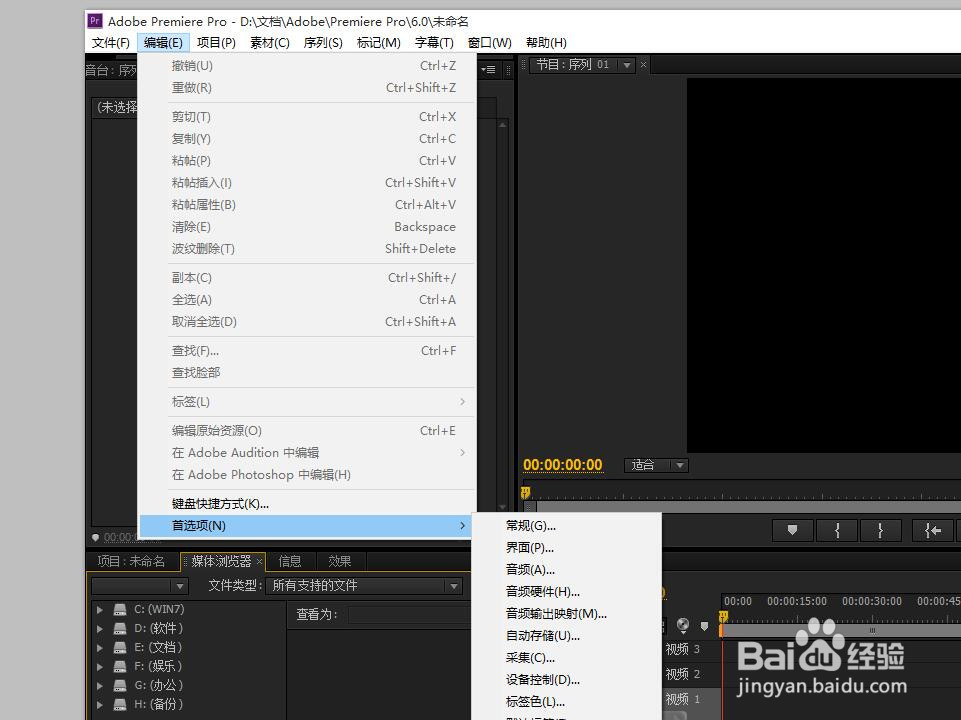Switch to the 项目: 未命名 tab
The image size is (961, 720).
[131, 561]
